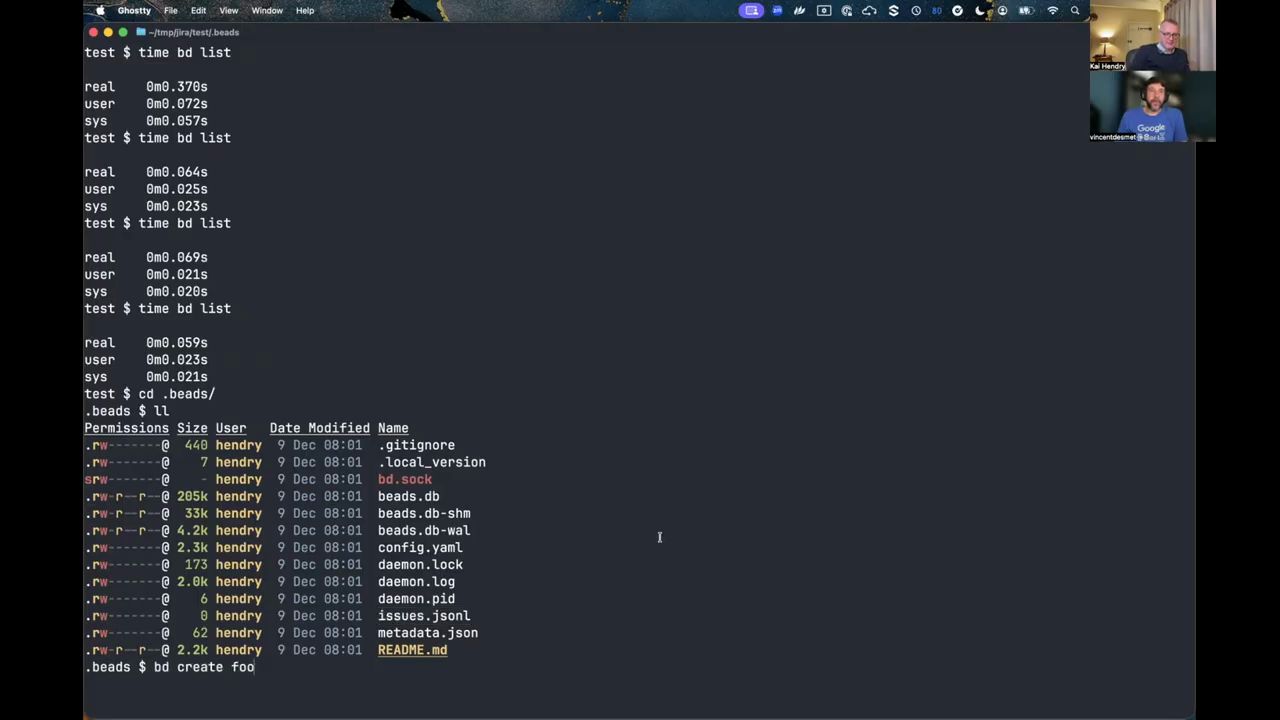
Task: Open the Wi-Fi status icon
Action: coord(1052,11)
